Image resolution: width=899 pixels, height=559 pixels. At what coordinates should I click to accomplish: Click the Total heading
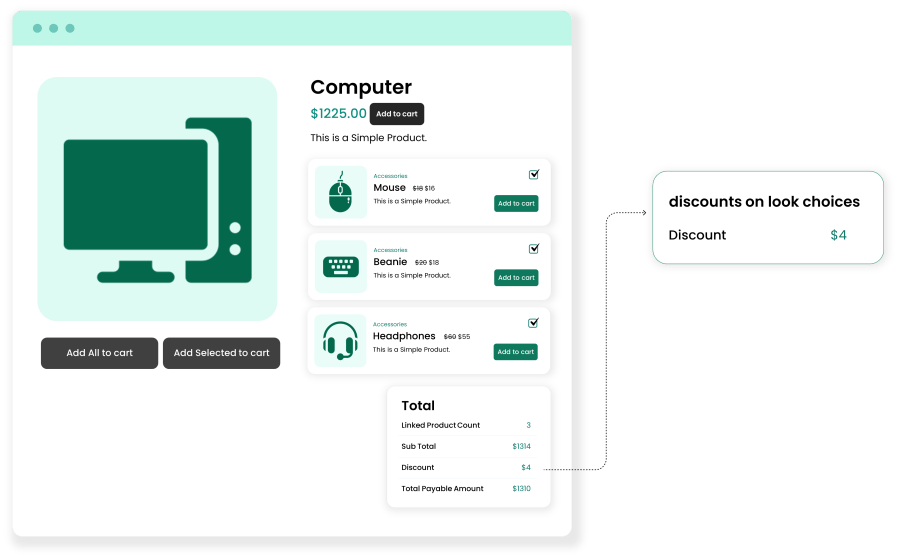[x=418, y=405]
